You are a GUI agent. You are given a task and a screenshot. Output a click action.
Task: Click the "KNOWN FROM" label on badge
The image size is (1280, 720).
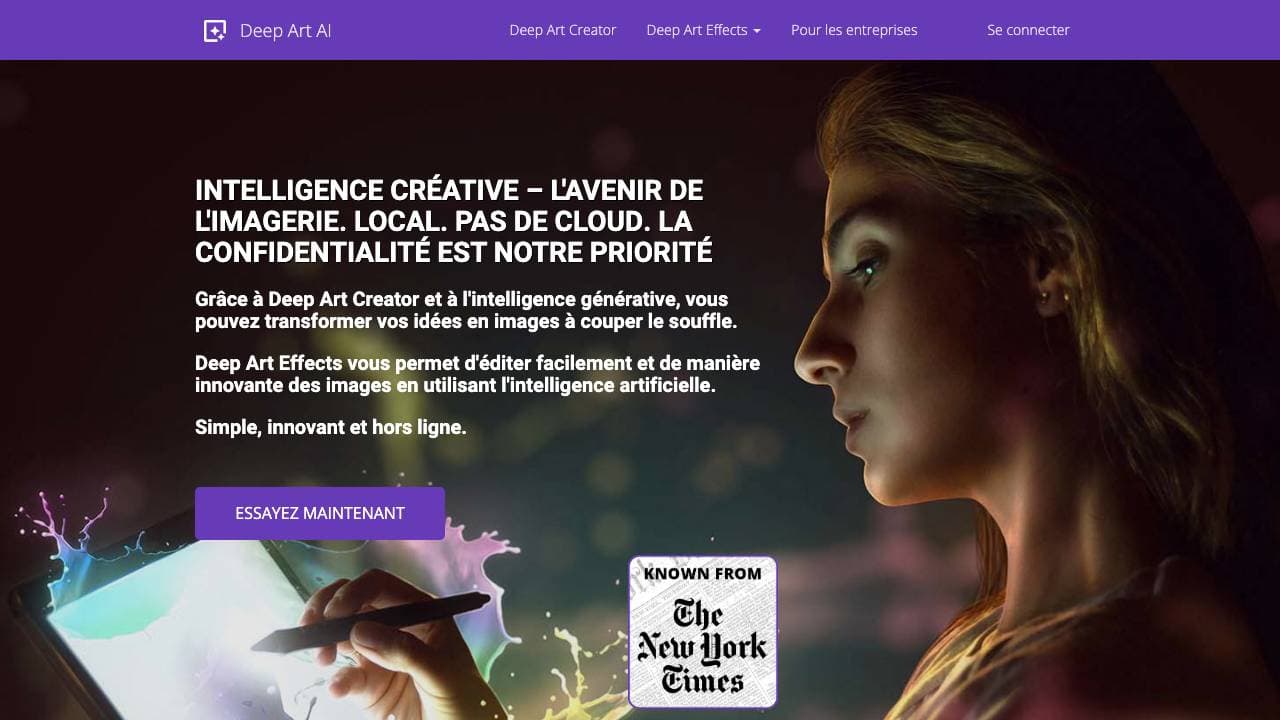click(x=702, y=574)
